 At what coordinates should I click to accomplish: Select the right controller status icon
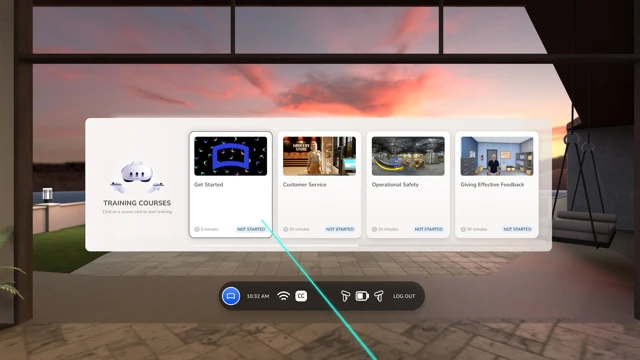coord(379,296)
